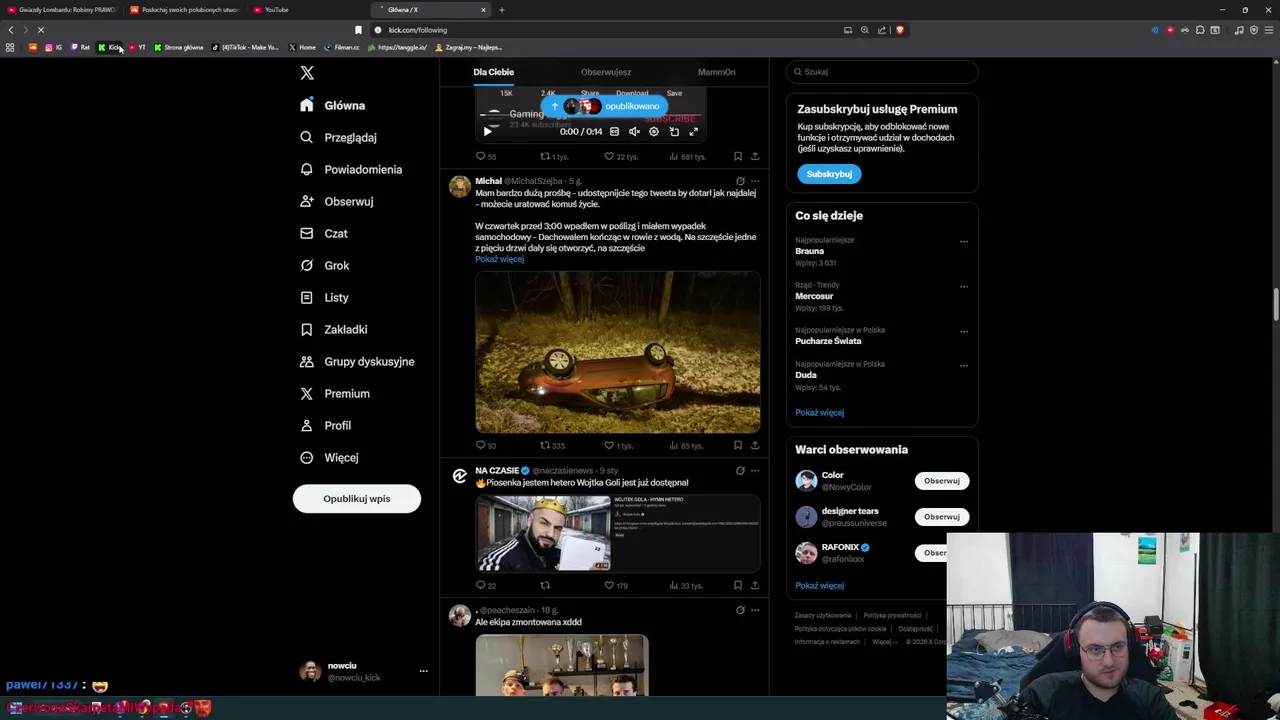
Task: Open Grok actions on Michał's post
Action: point(740,181)
